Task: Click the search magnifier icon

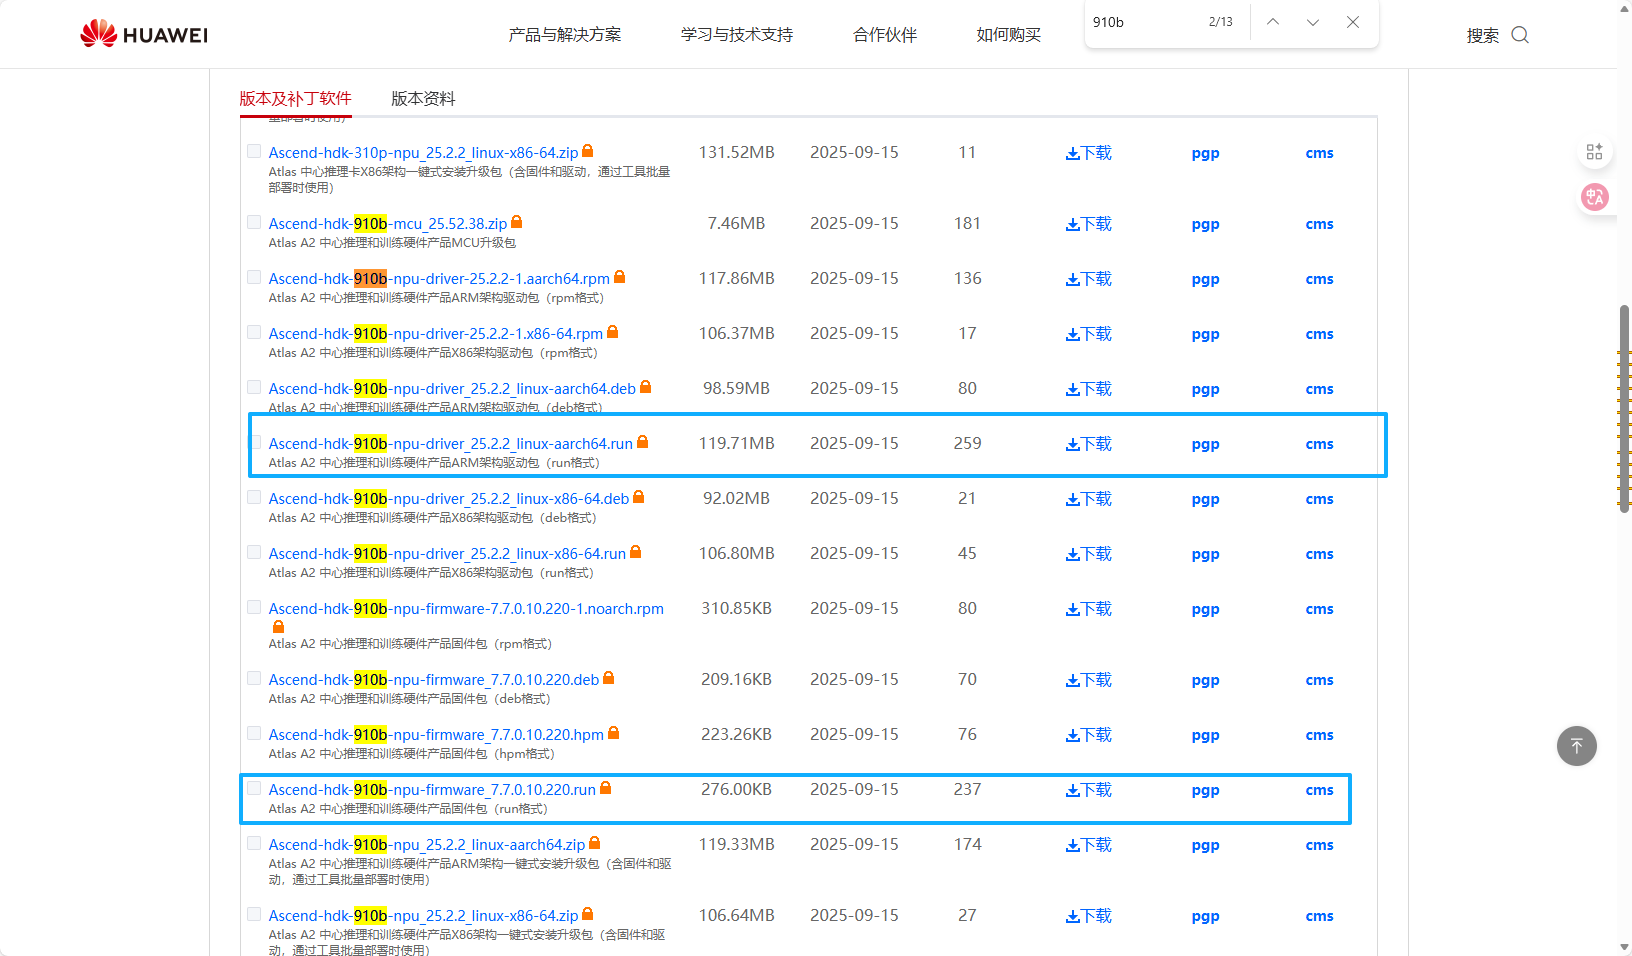Action: click(1520, 35)
